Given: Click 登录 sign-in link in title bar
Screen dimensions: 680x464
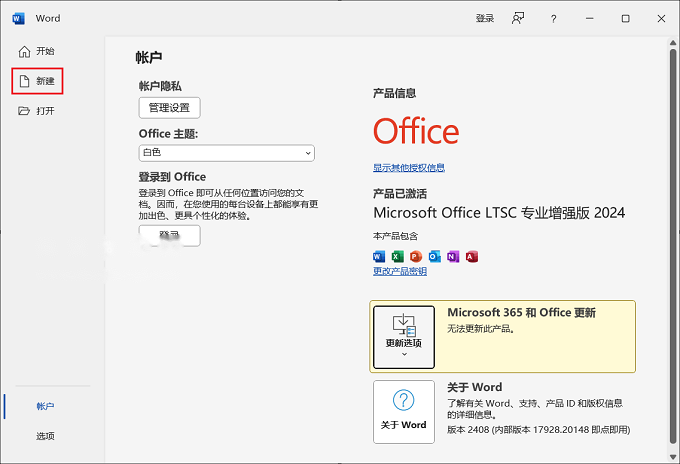Looking at the screenshot, I should 485,18.
